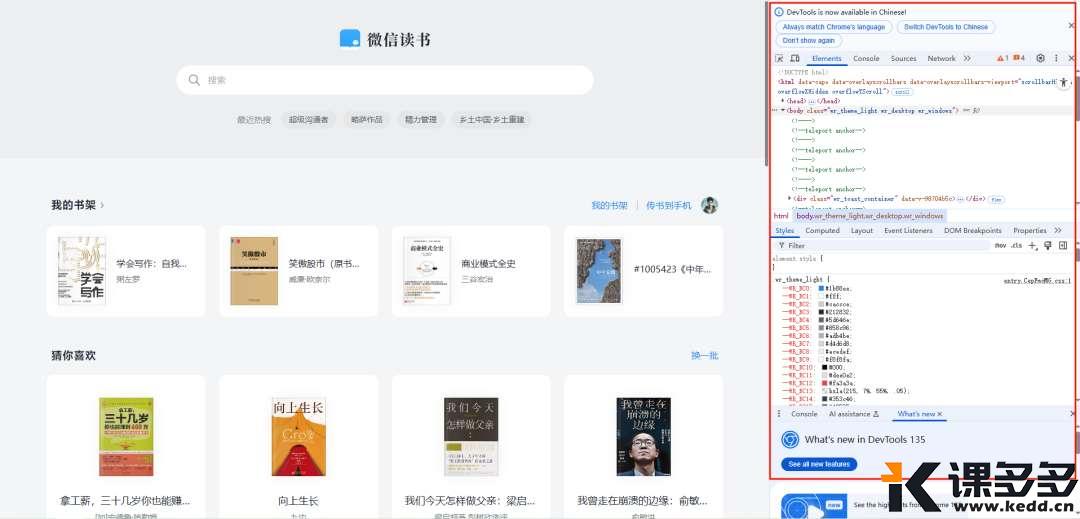
Task: Open the 向上生长 recommended book cover
Action: [298, 436]
